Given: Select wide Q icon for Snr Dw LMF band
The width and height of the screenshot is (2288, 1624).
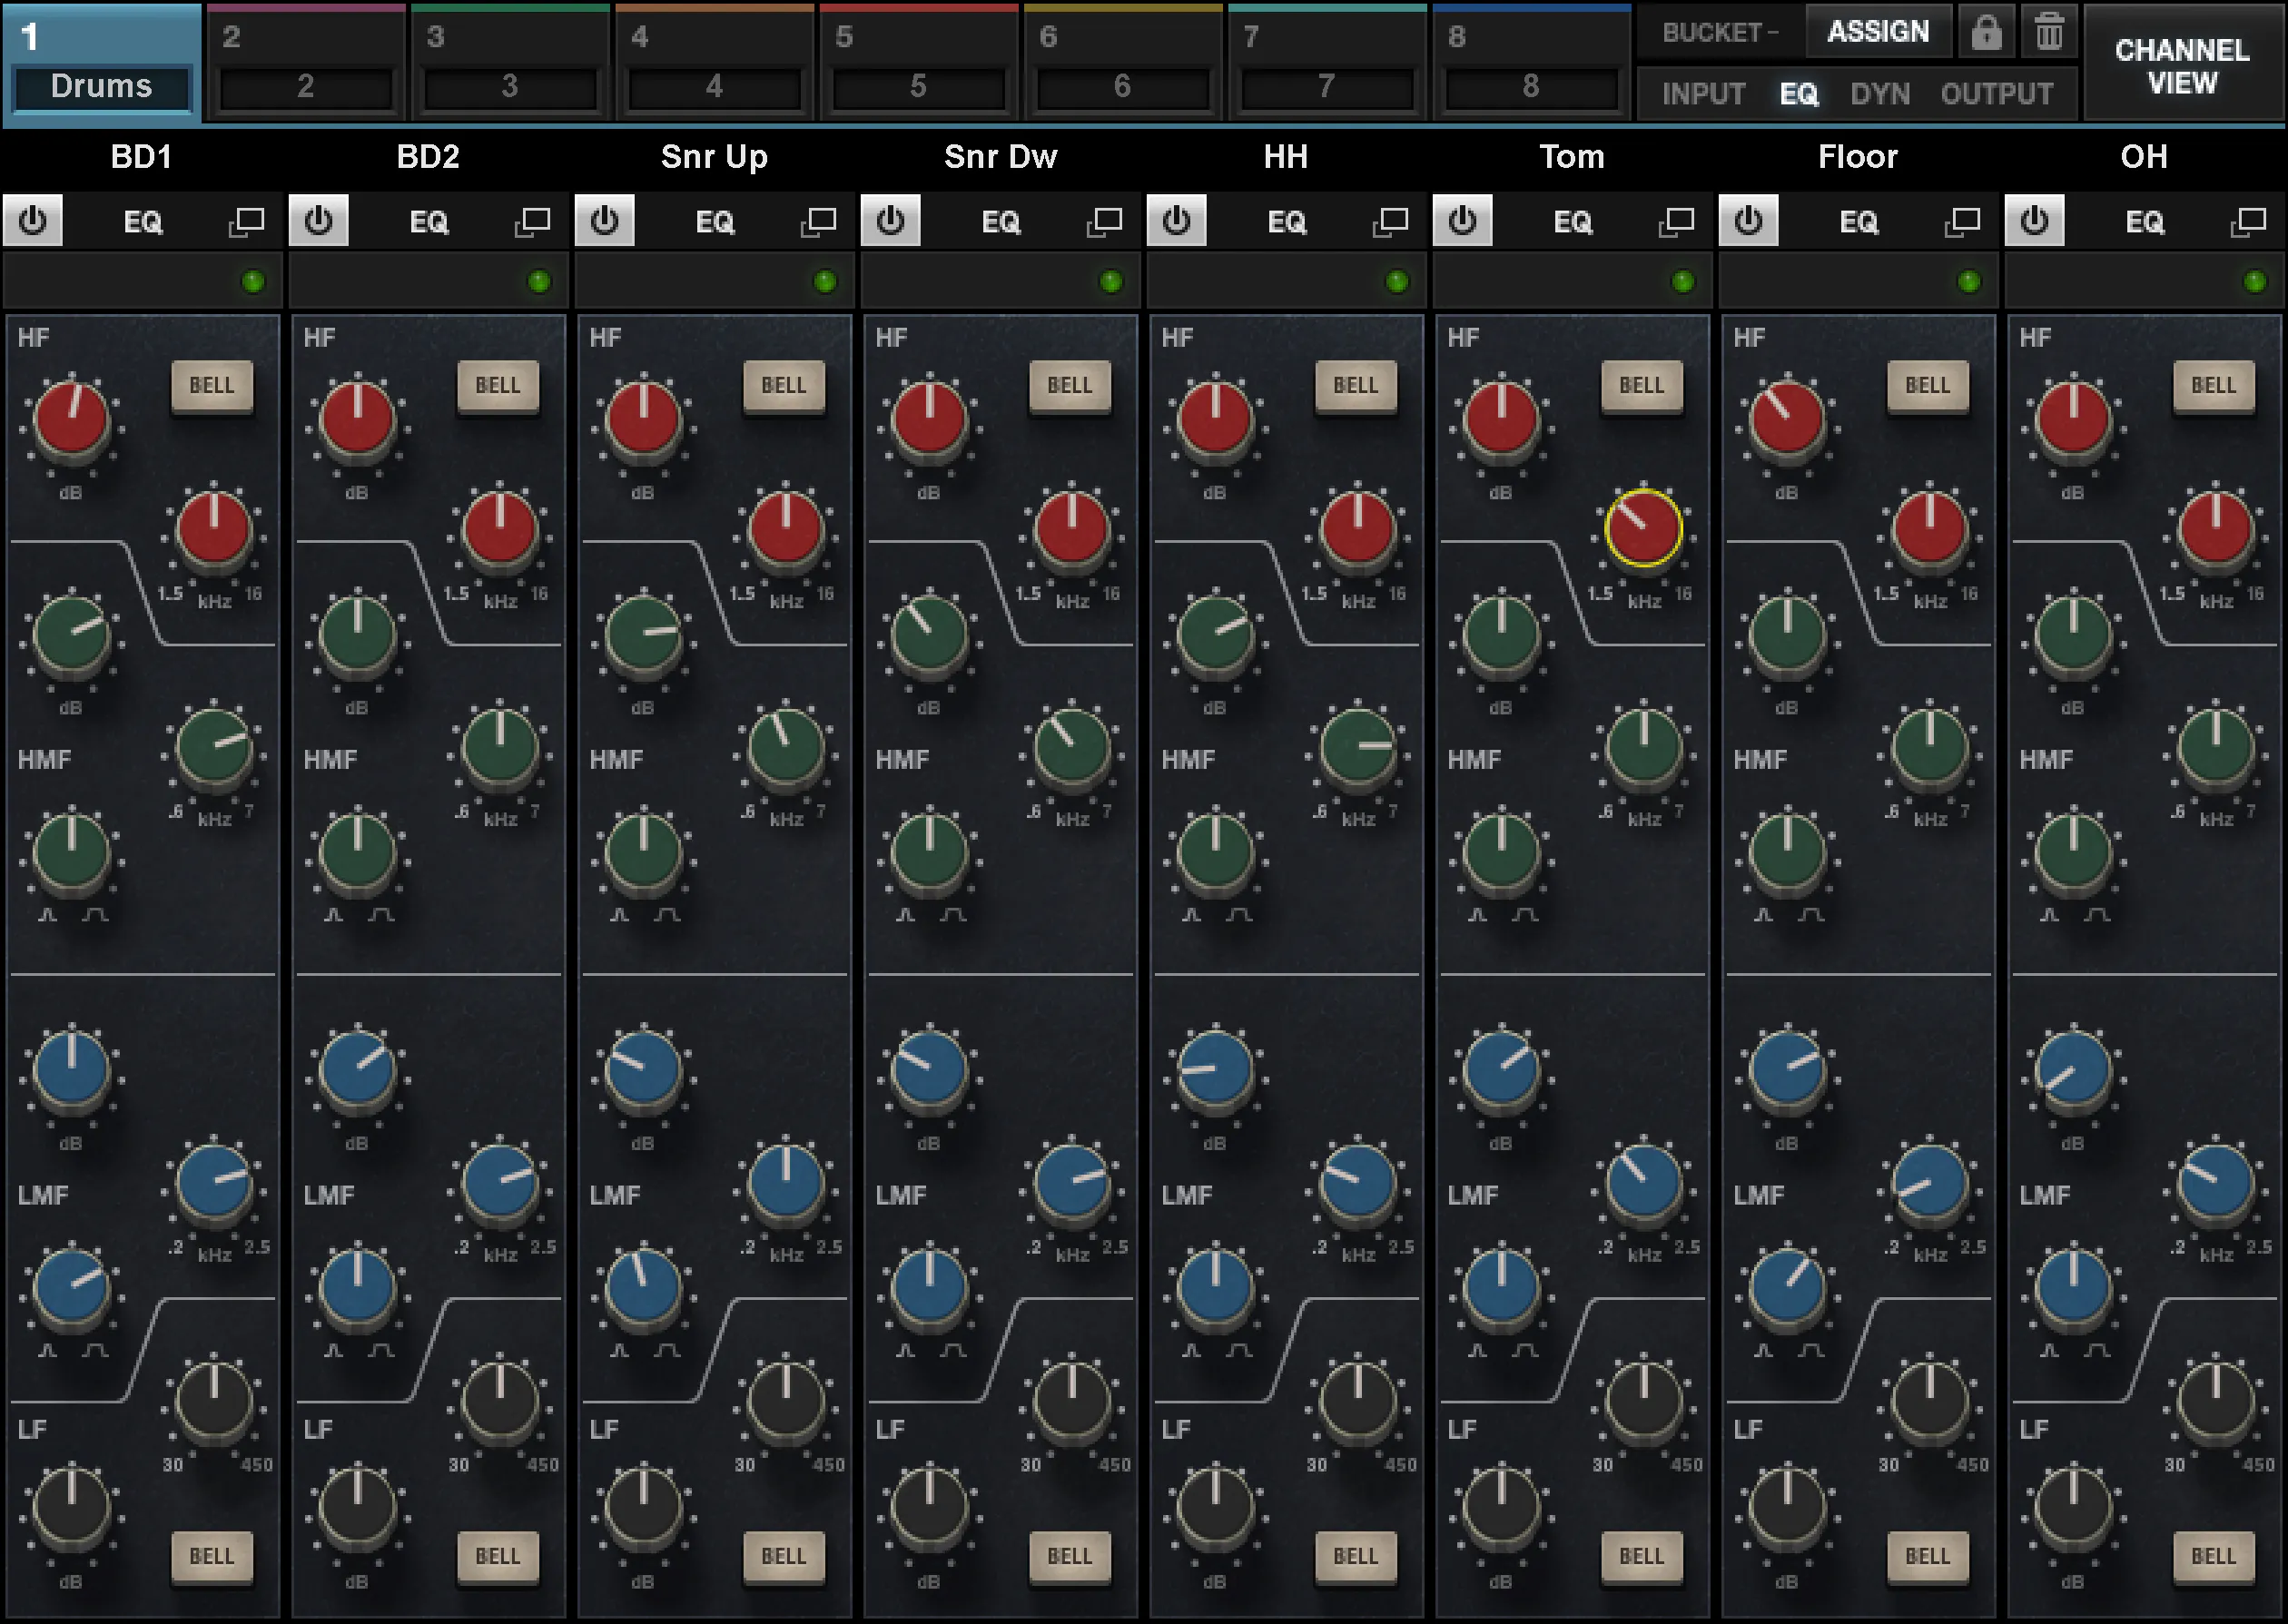Looking at the screenshot, I should tap(953, 1350).
